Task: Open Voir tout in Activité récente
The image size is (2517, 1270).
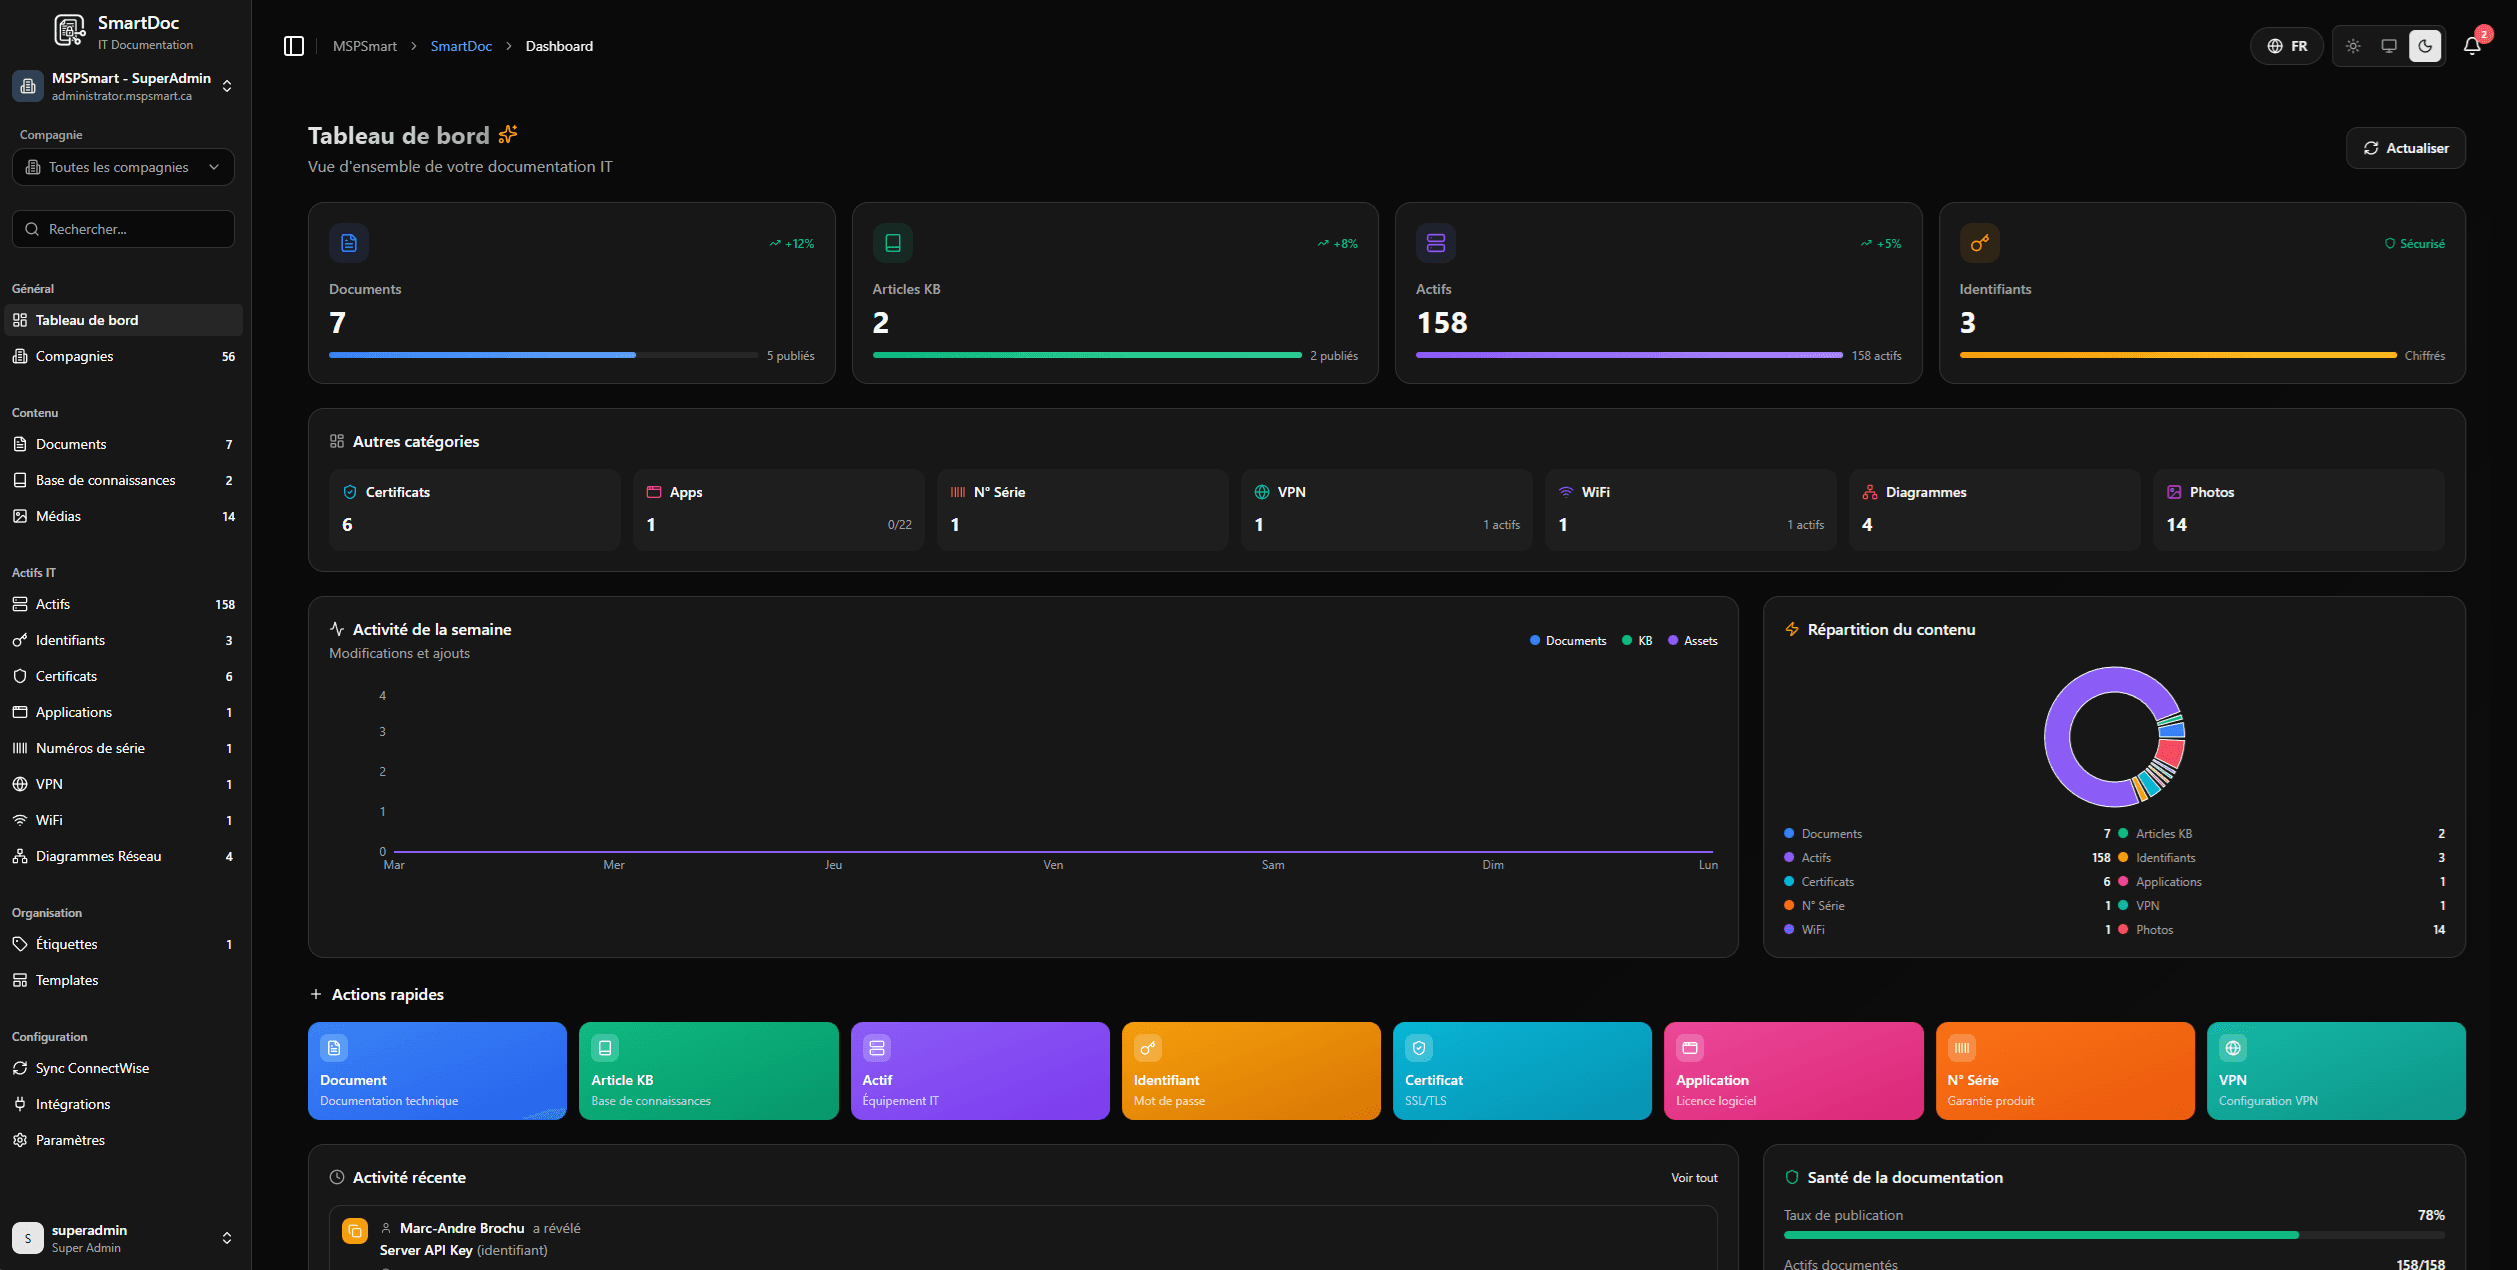Action: click(1693, 1177)
